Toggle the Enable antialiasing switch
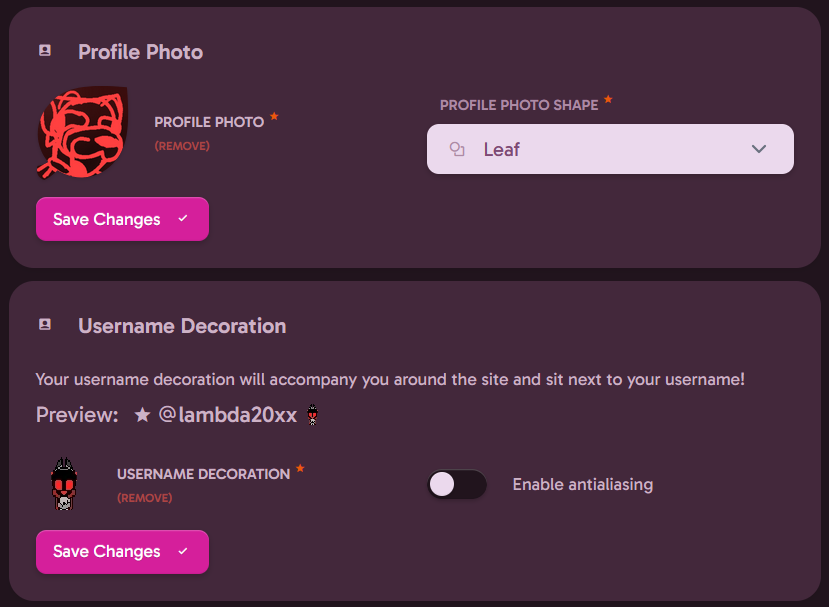Image resolution: width=829 pixels, height=607 pixels. pos(457,484)
